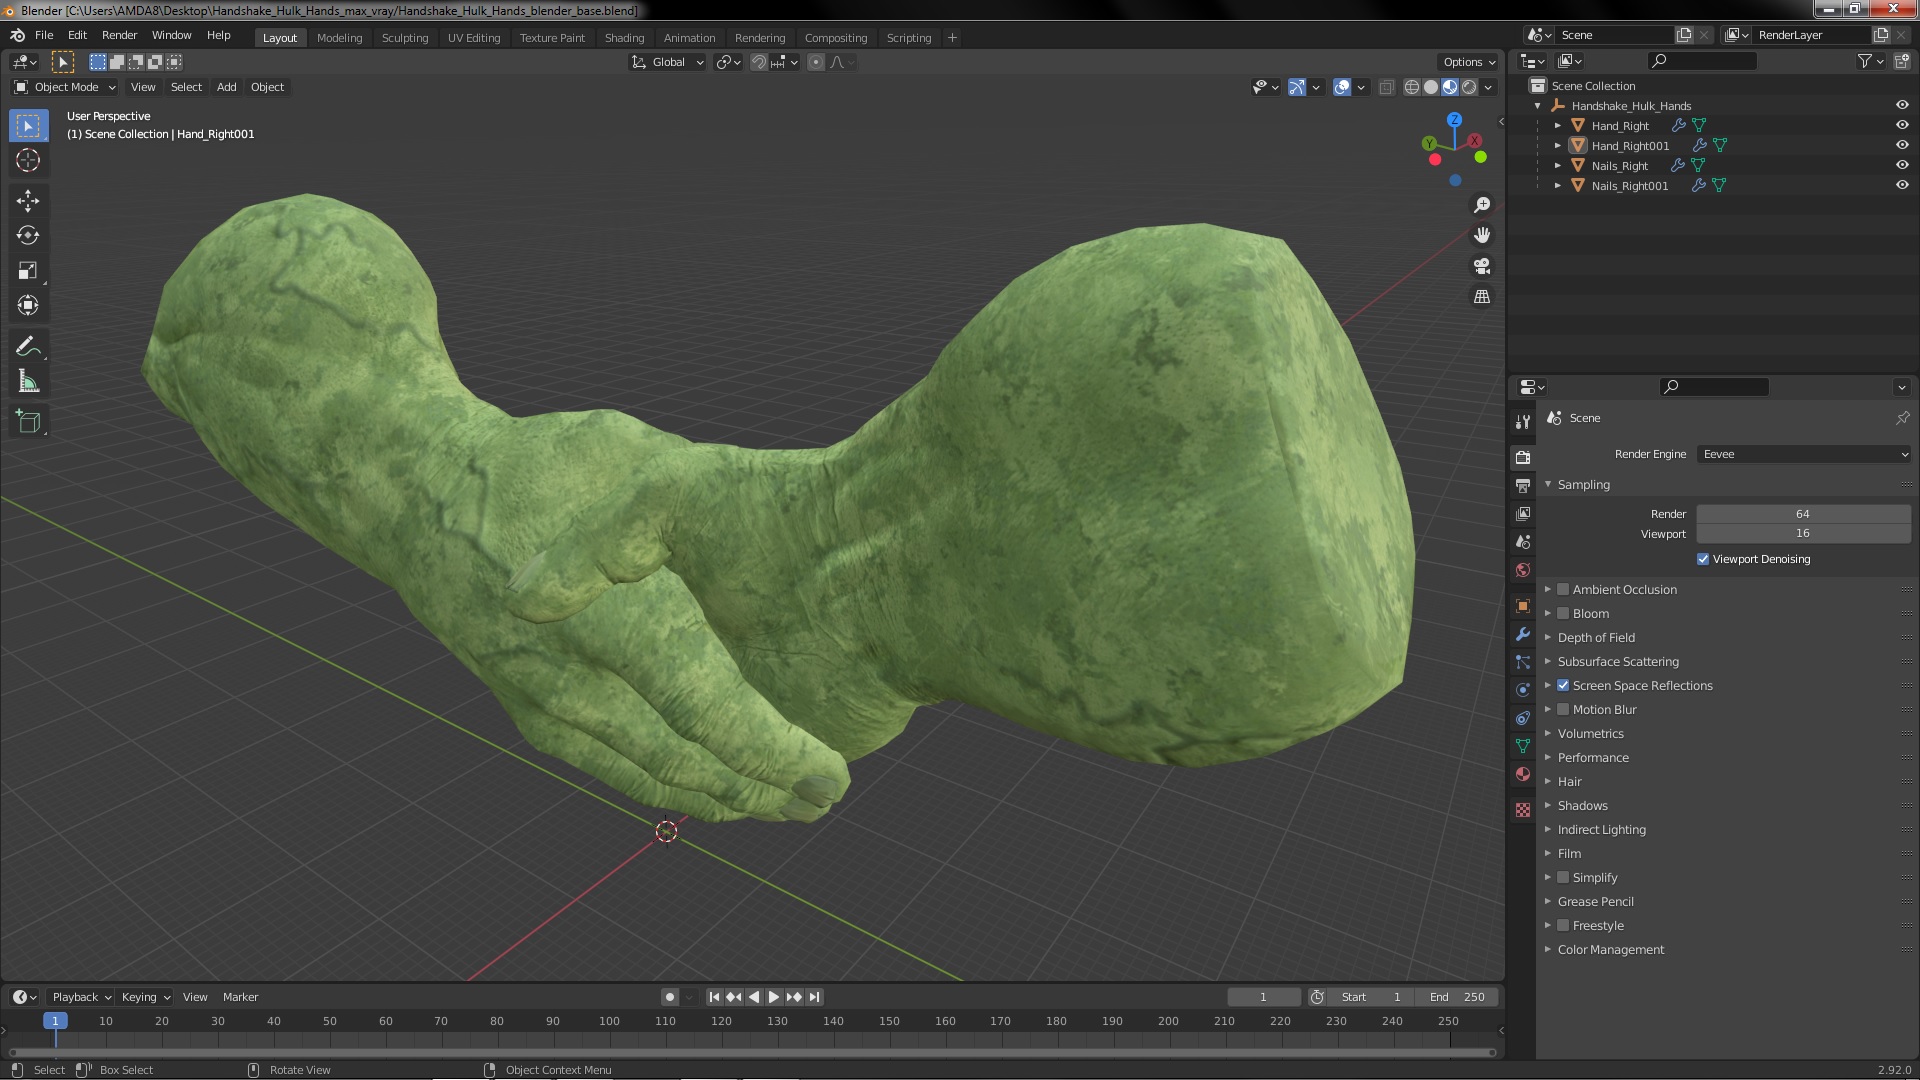
Task: Disable Viewport Denoising checkbox
Action: pyautogui.click(x=1703, y=559)
